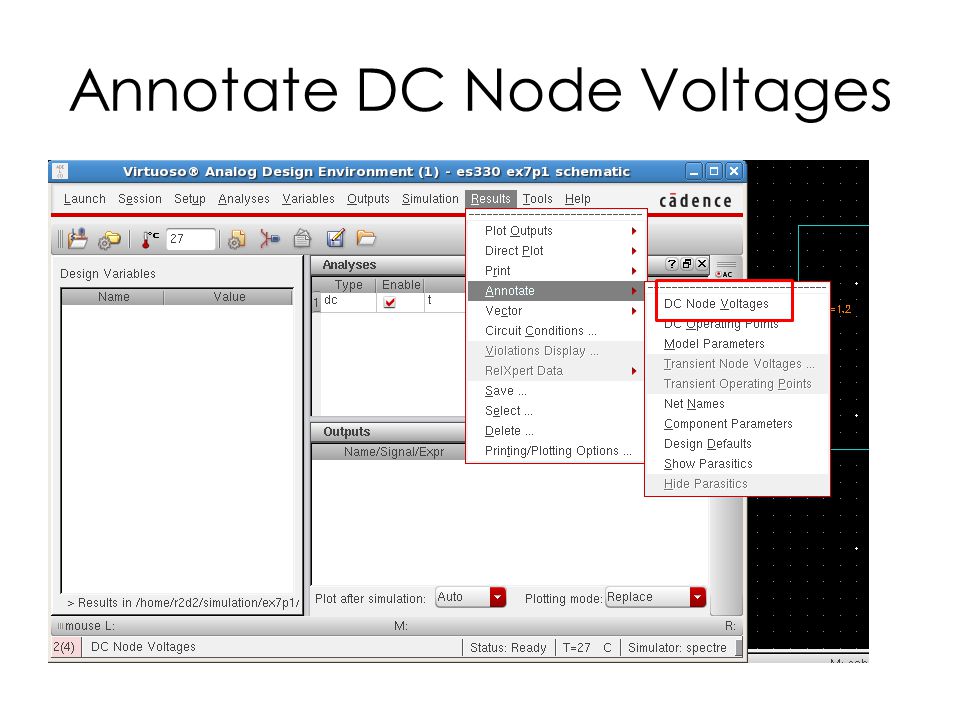Screen dimensions: 960x720
Task: Close the Analyses panel with X icon
Action: click(x=702, y=264)
